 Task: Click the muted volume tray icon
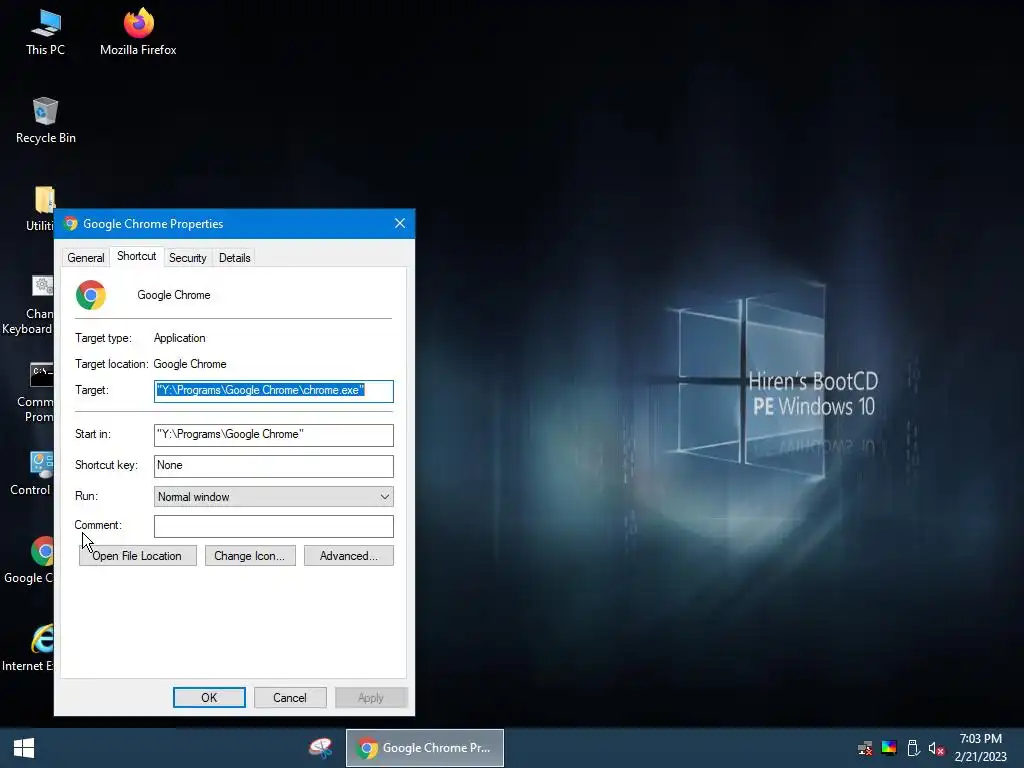coord(936,748)
